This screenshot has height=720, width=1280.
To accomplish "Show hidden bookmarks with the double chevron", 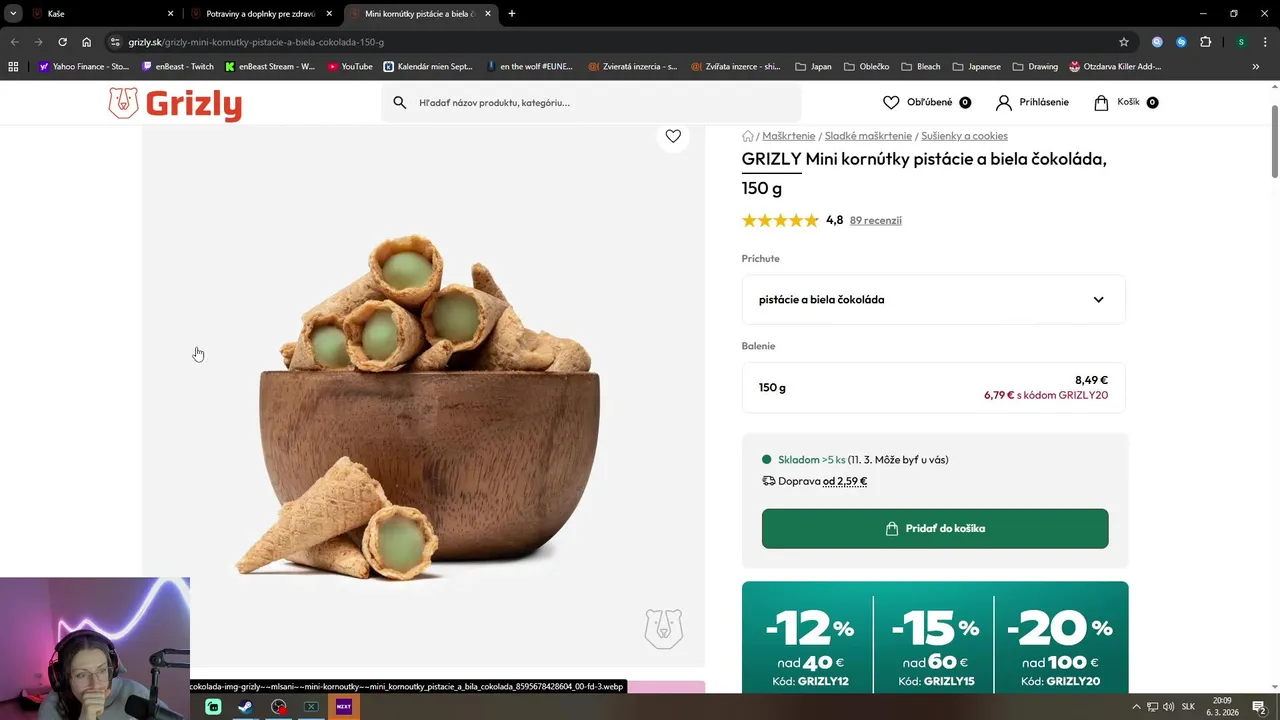I will point(1256,67).
